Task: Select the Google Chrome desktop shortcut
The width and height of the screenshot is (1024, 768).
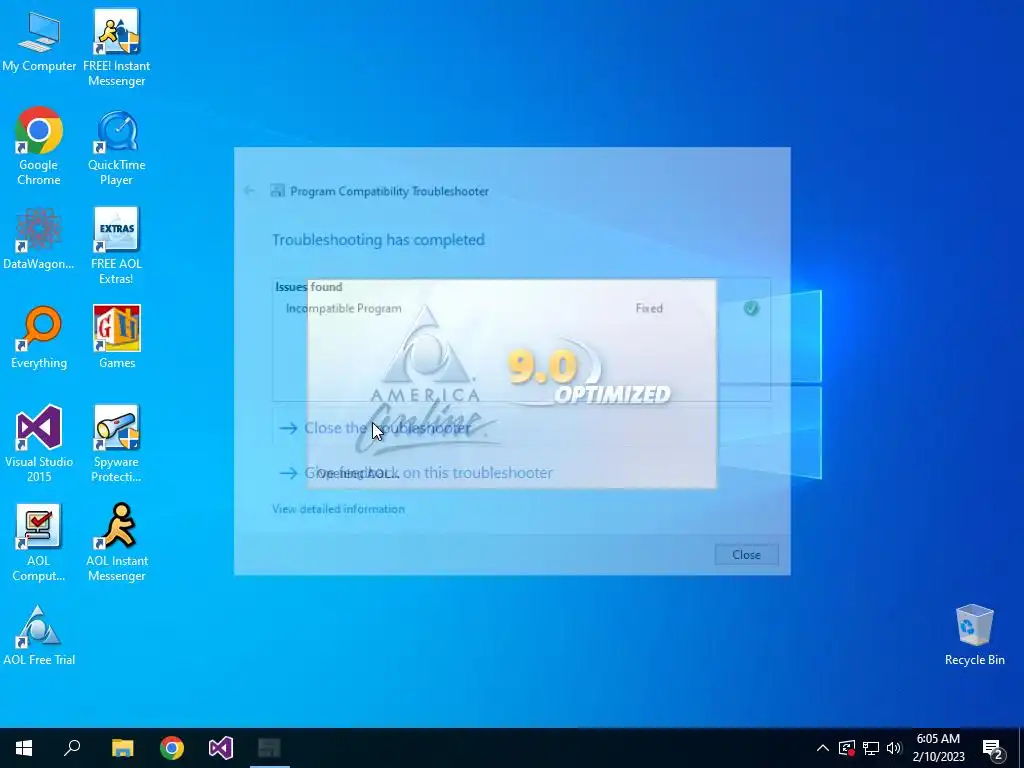Action: (x=39, y=146)
